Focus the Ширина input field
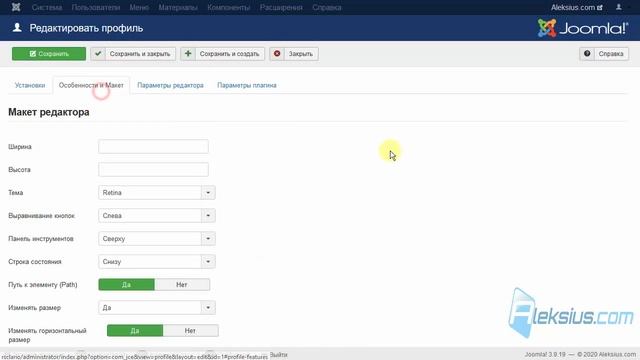640x360 pixels. coord(153,147)
